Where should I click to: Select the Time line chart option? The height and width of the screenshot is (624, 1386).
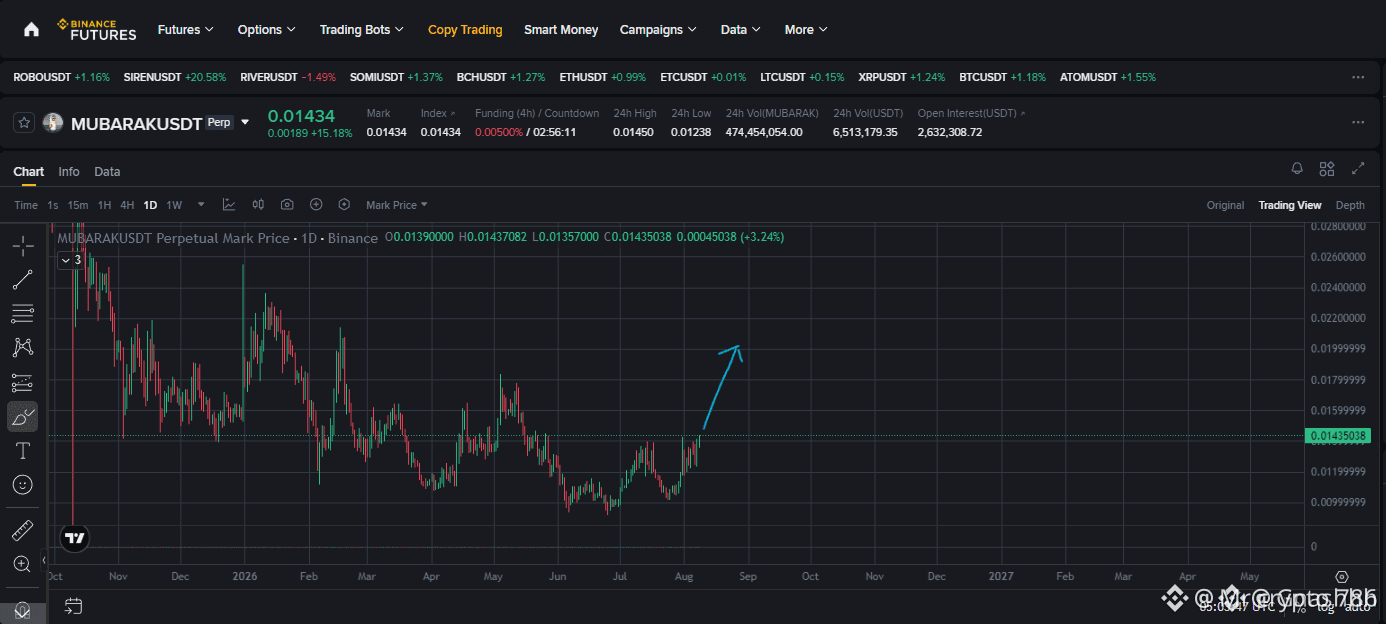26,205
